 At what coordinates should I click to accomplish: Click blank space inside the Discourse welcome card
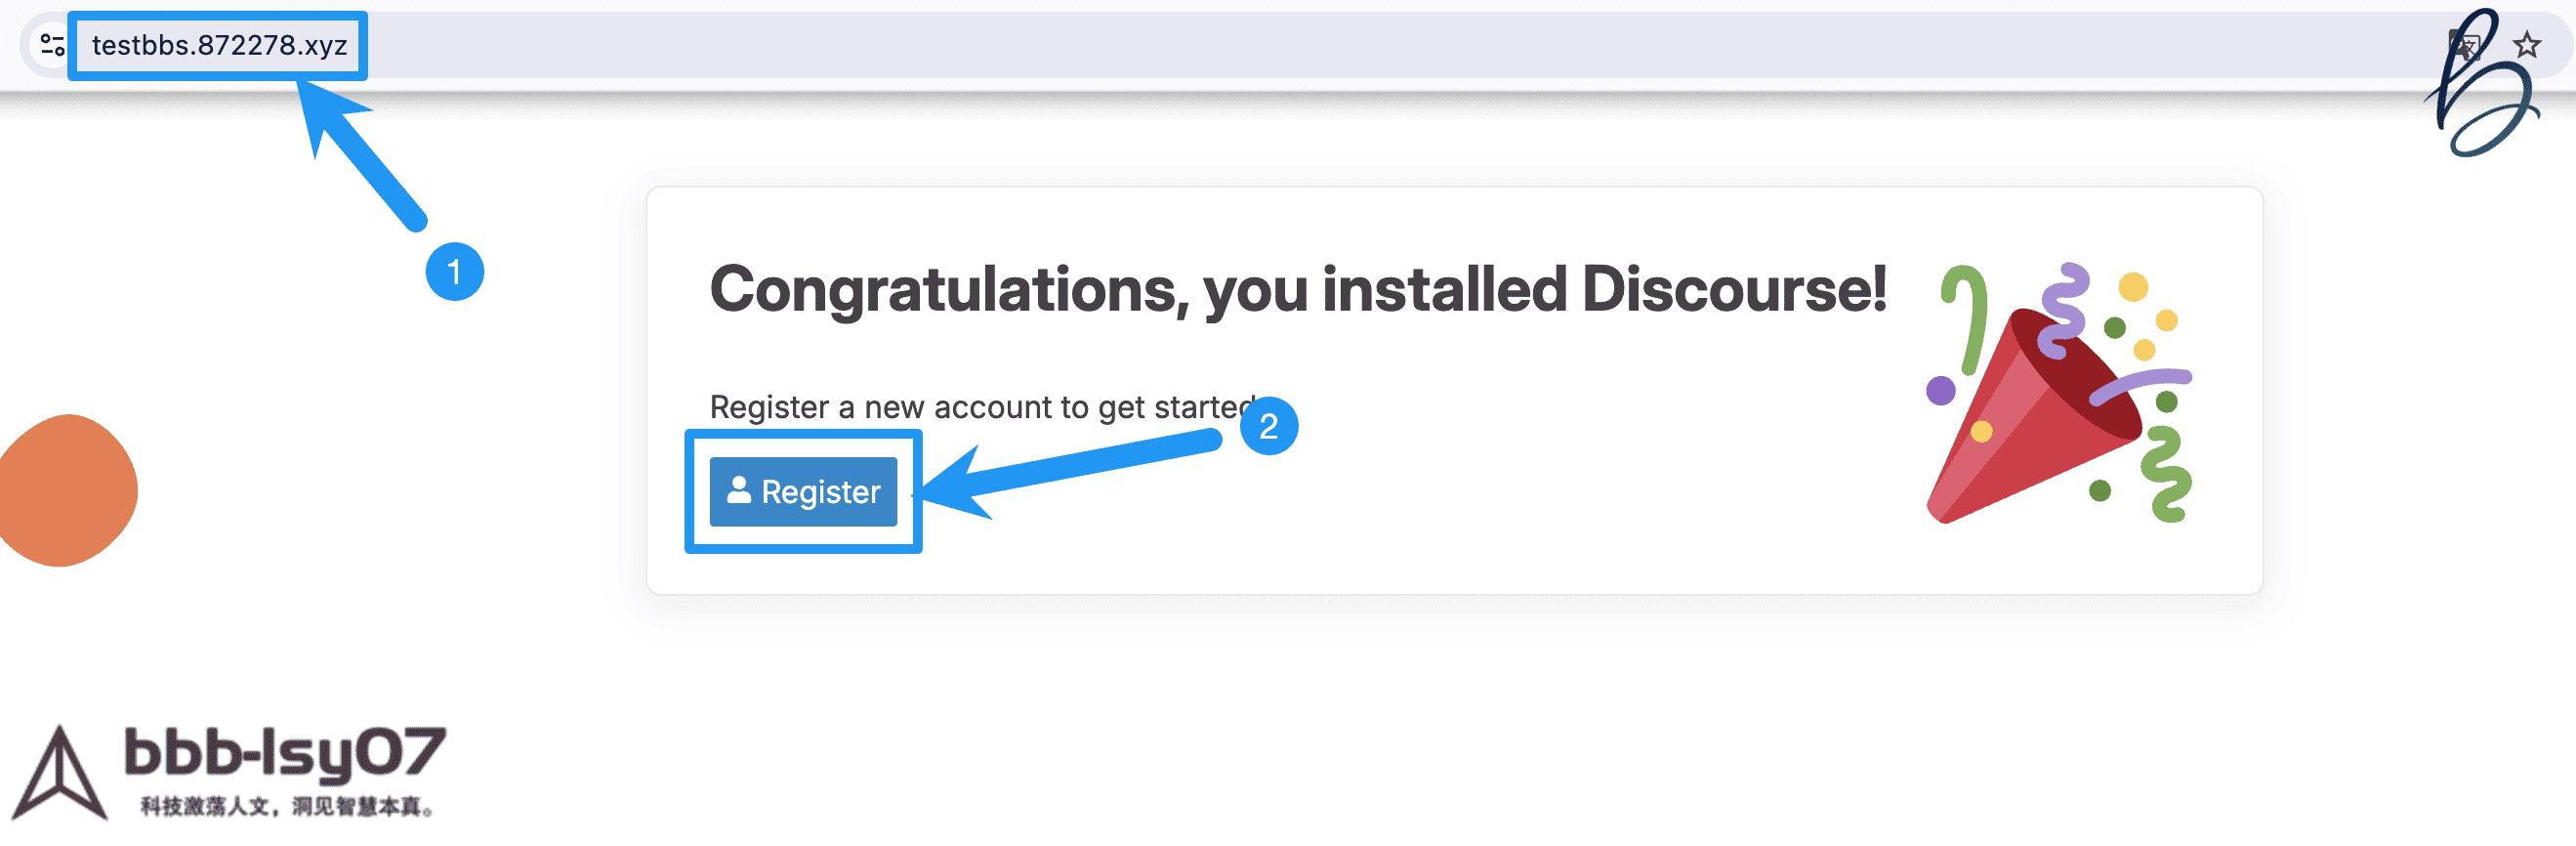tap(1400, 520)
